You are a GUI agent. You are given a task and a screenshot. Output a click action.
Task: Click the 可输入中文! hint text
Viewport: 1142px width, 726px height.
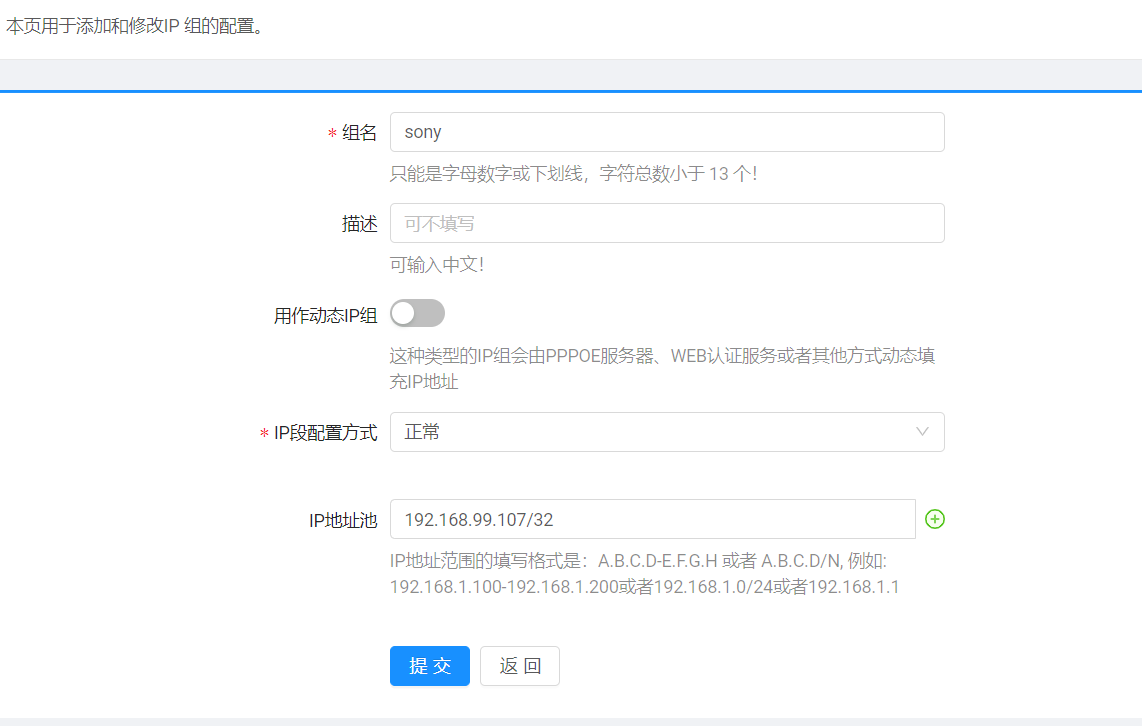click(436, 265)
